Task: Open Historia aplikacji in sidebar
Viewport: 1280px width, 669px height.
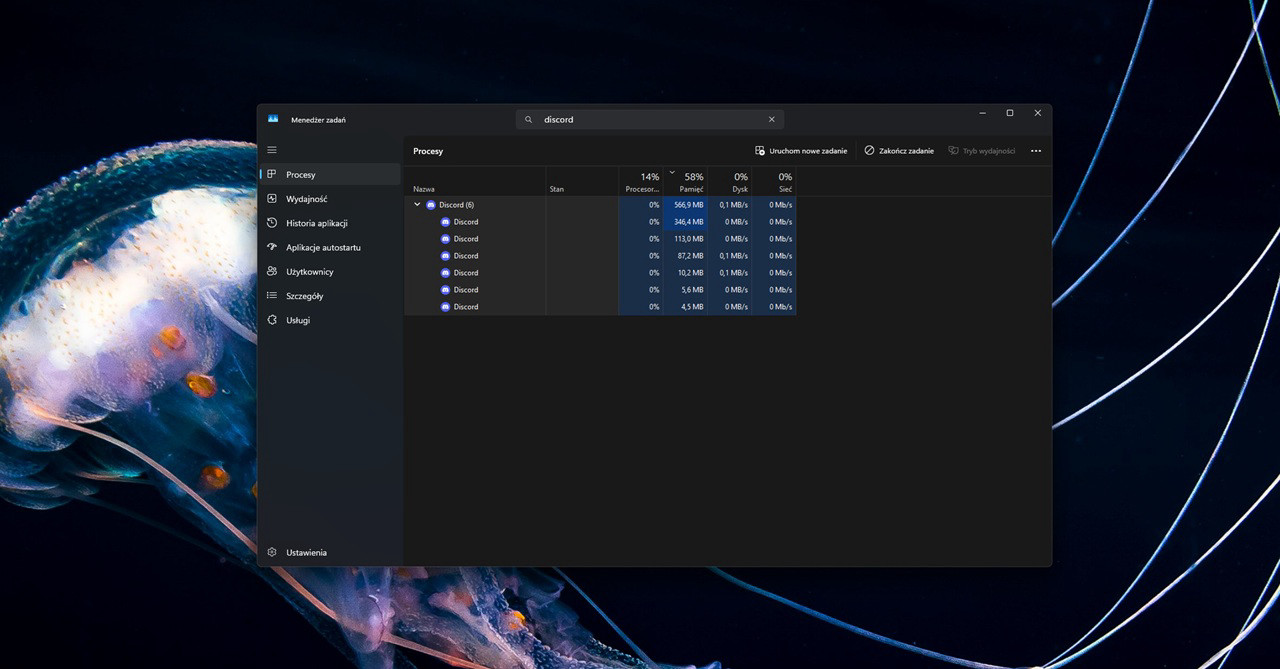Action: coord(316,223)
